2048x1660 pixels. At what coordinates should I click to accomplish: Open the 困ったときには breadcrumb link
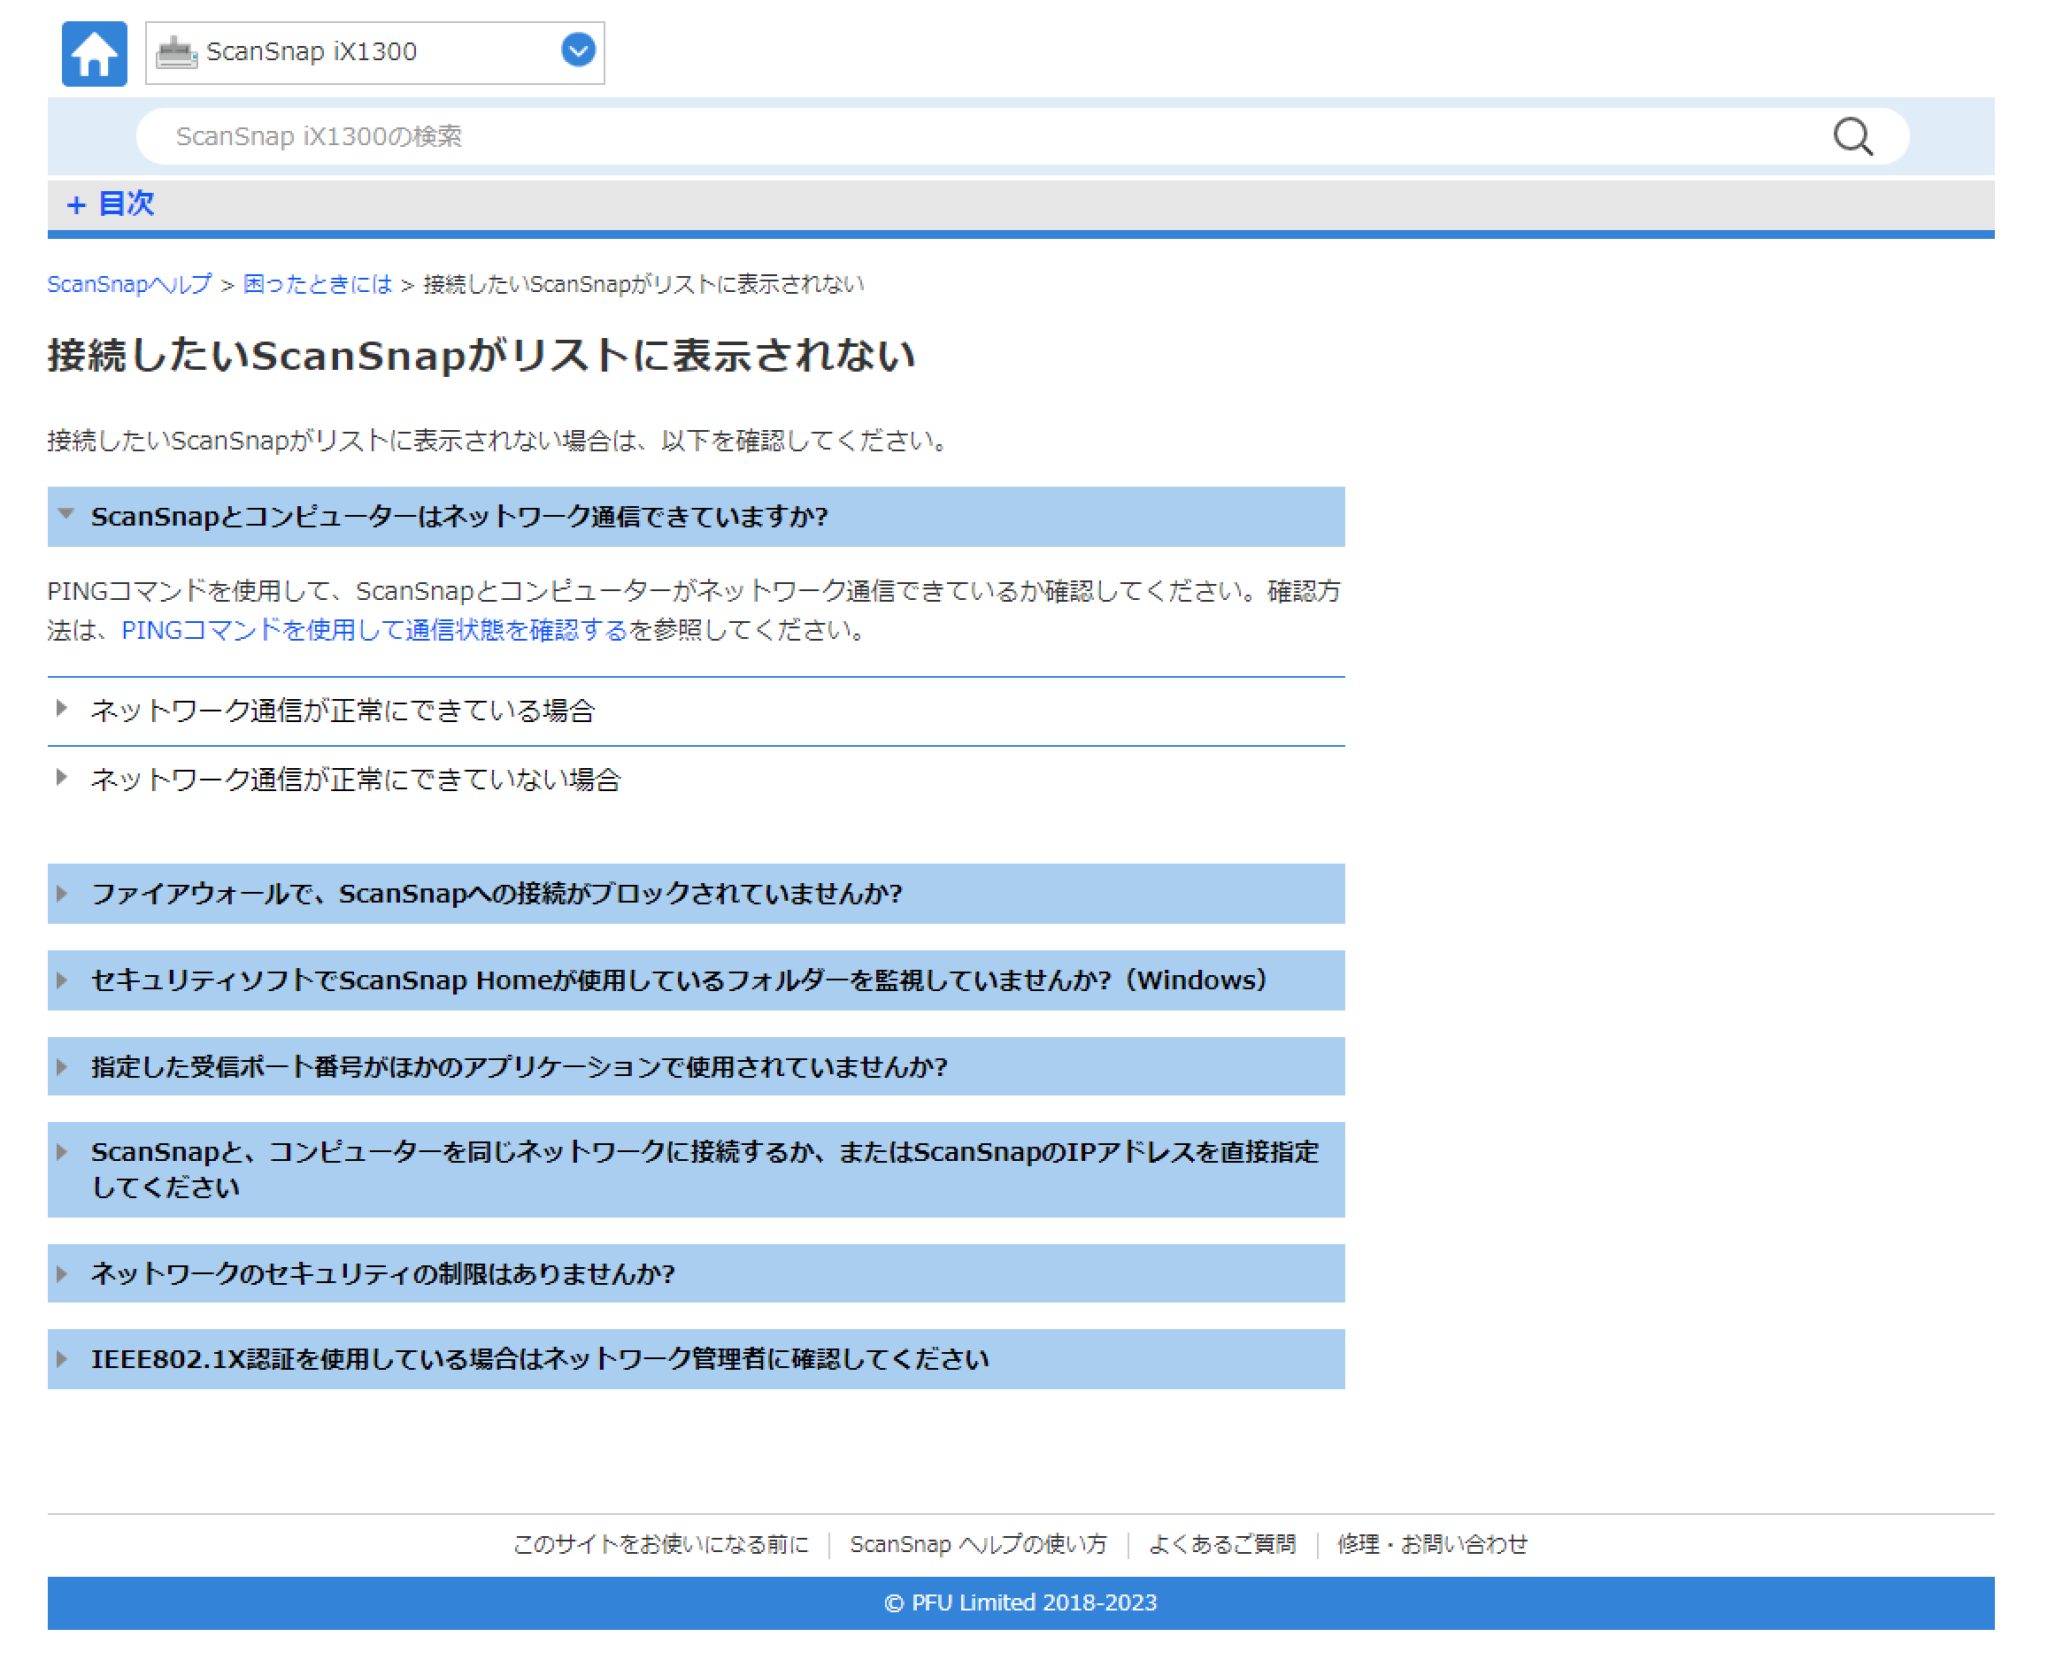[317, 284]
